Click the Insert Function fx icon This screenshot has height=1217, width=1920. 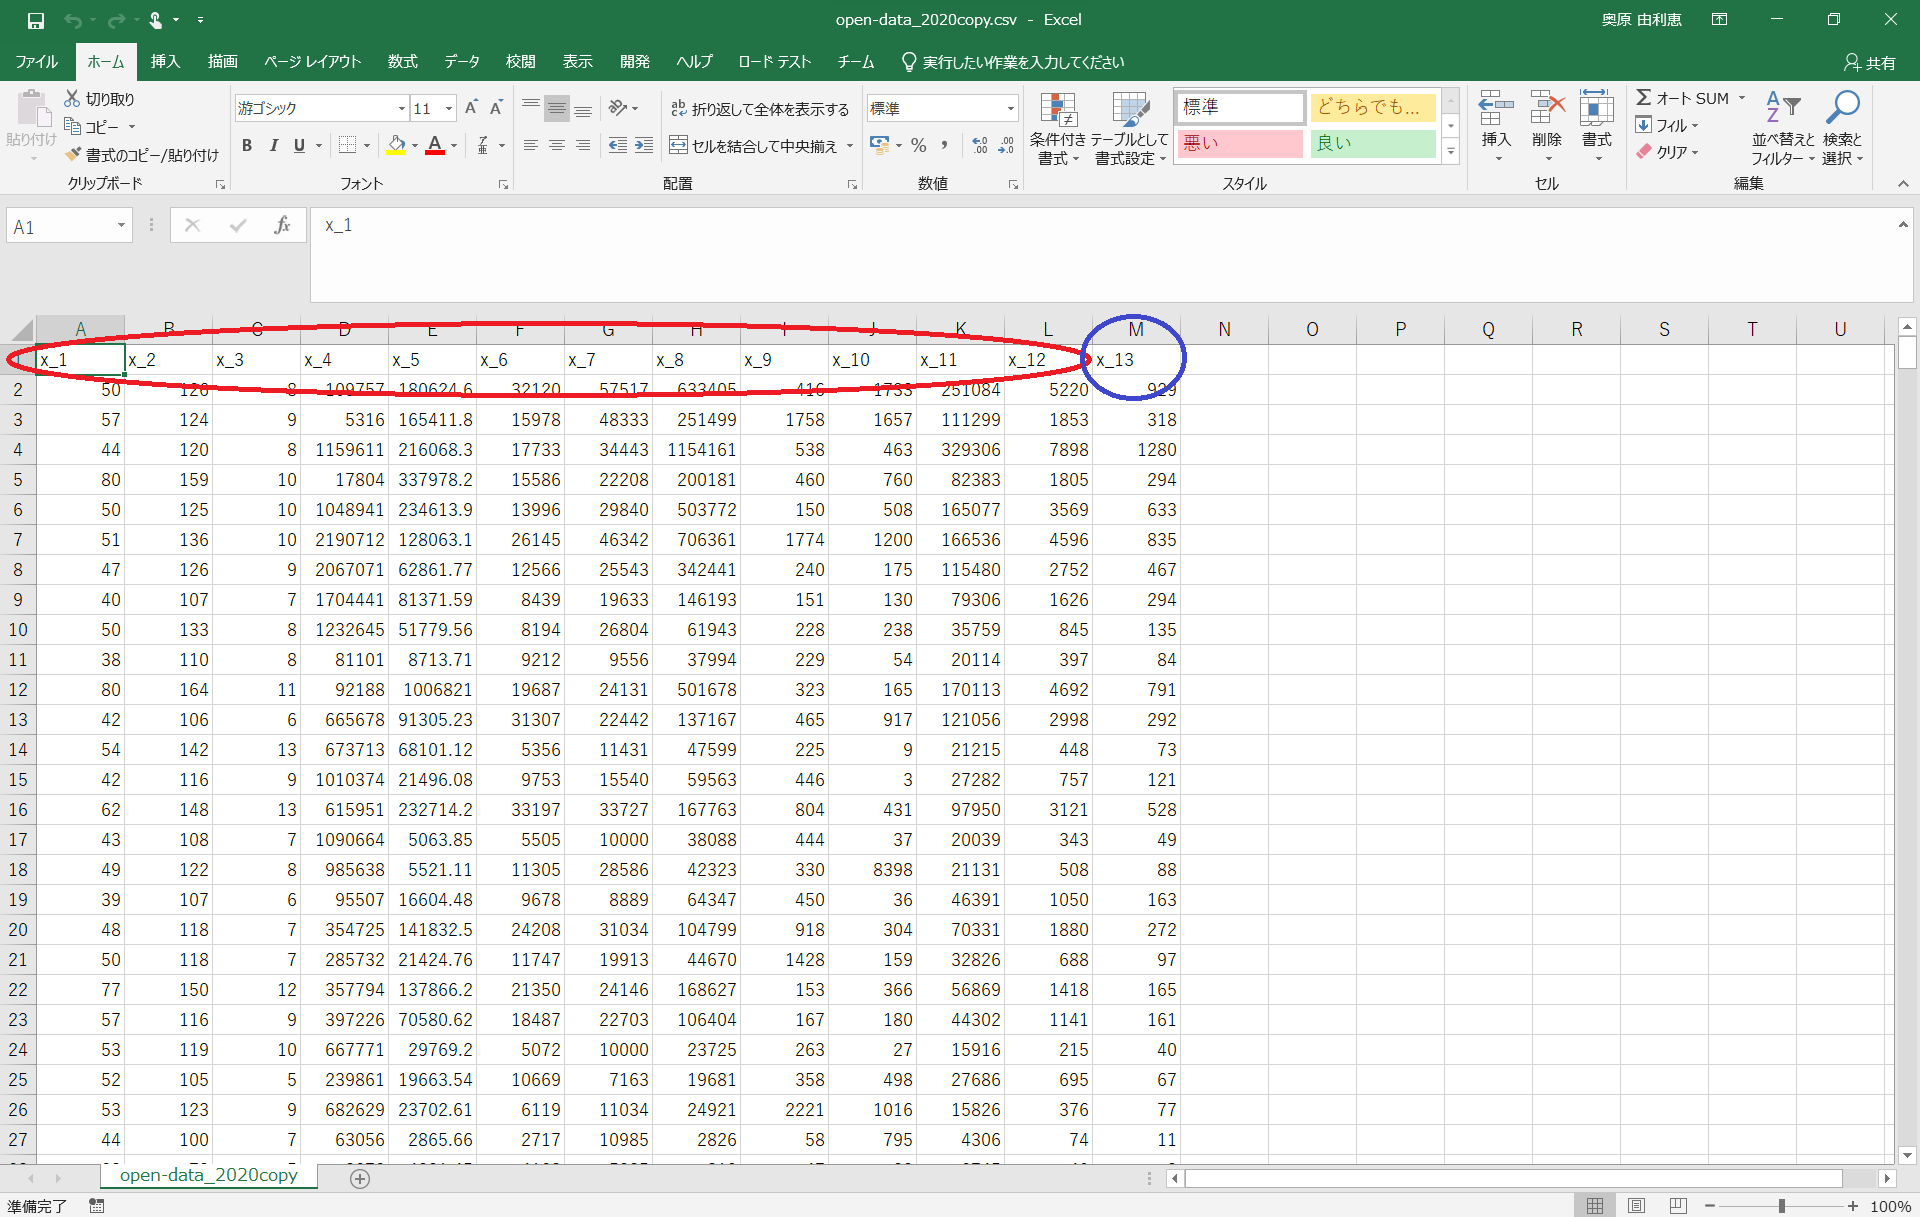coord(282,226)
